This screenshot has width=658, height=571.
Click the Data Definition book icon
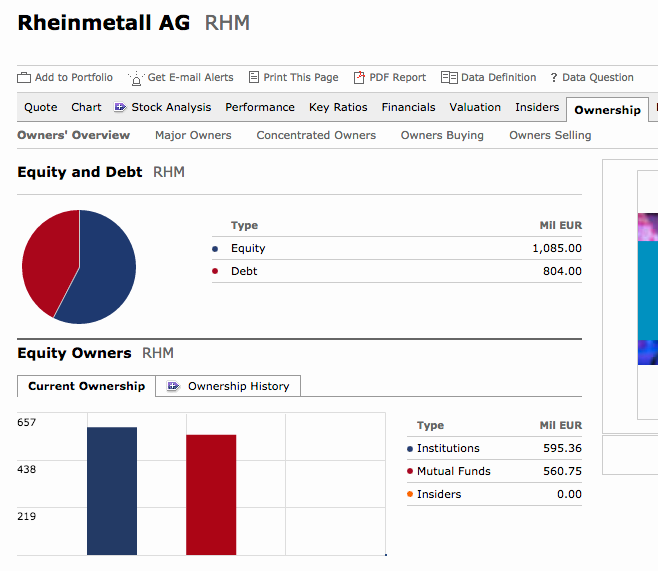coord(449,78)
